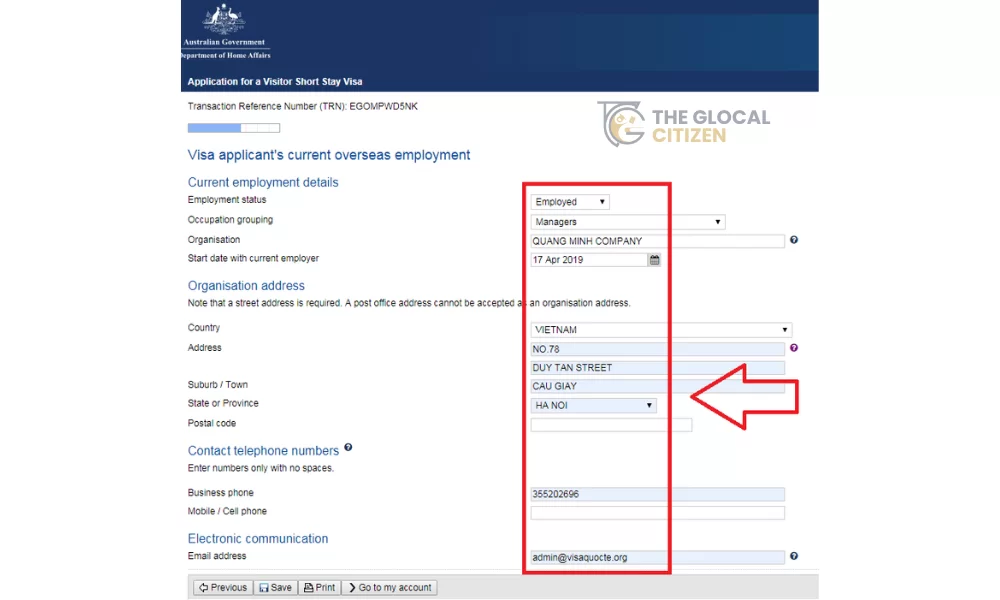Click the empty Postal code field
The image size is (1000, 600).
[x=611, y=425]
